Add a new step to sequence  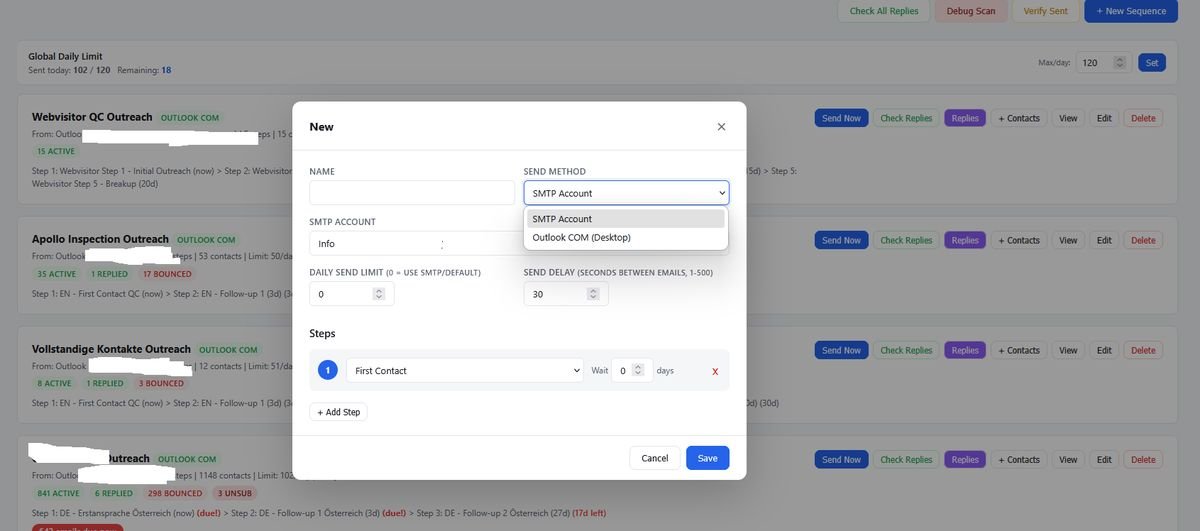(338, 412)
